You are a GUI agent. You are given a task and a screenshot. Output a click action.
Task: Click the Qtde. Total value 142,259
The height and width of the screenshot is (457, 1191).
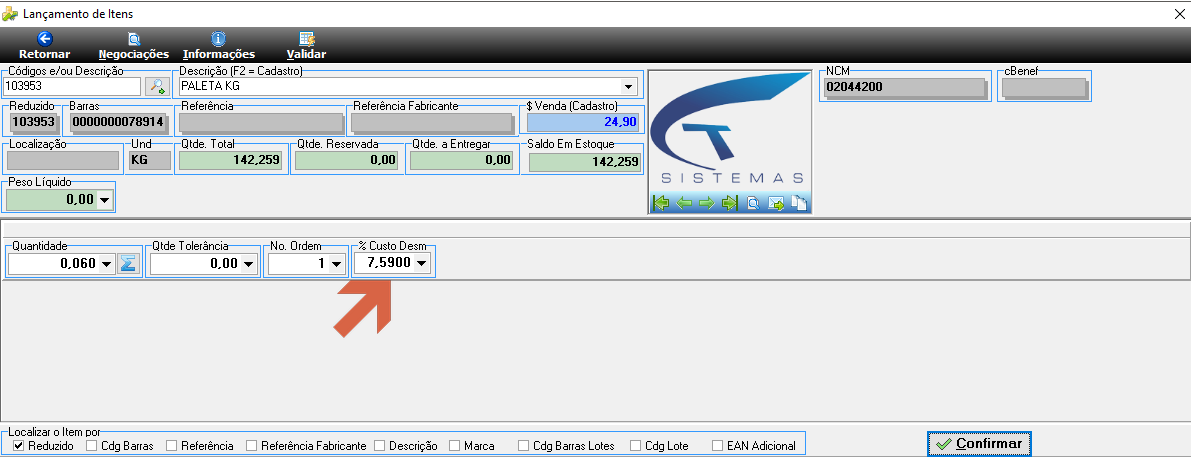pos(230,160)
